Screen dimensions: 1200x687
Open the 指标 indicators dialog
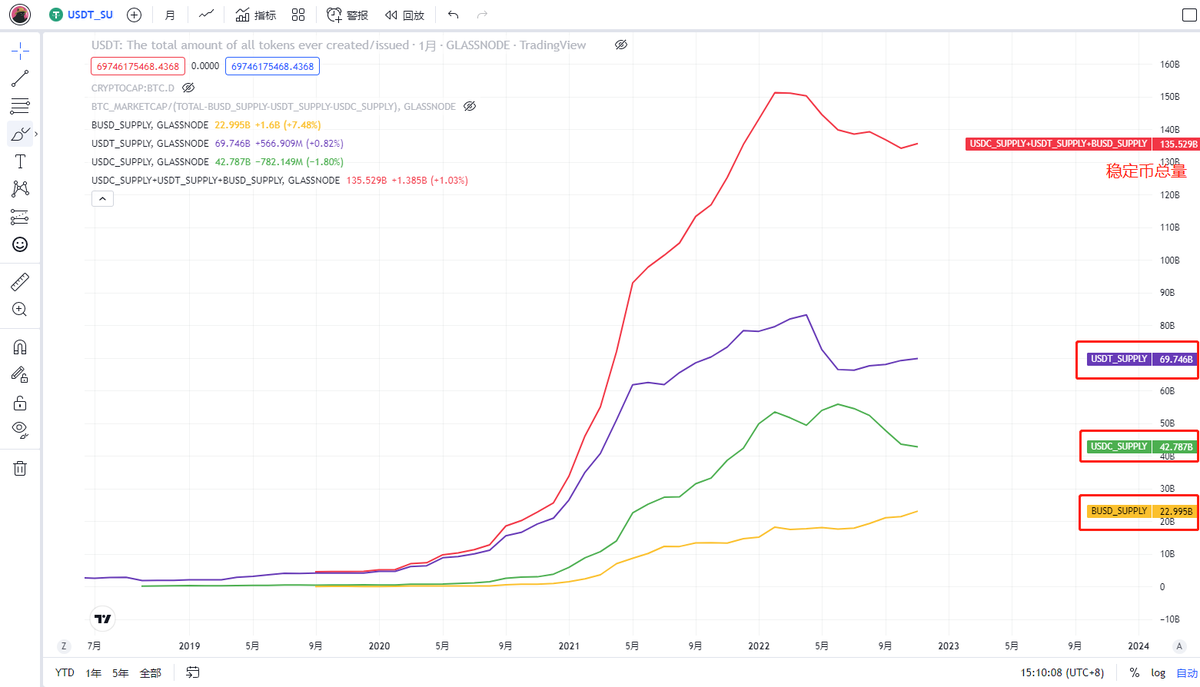[x=256, y=15]
